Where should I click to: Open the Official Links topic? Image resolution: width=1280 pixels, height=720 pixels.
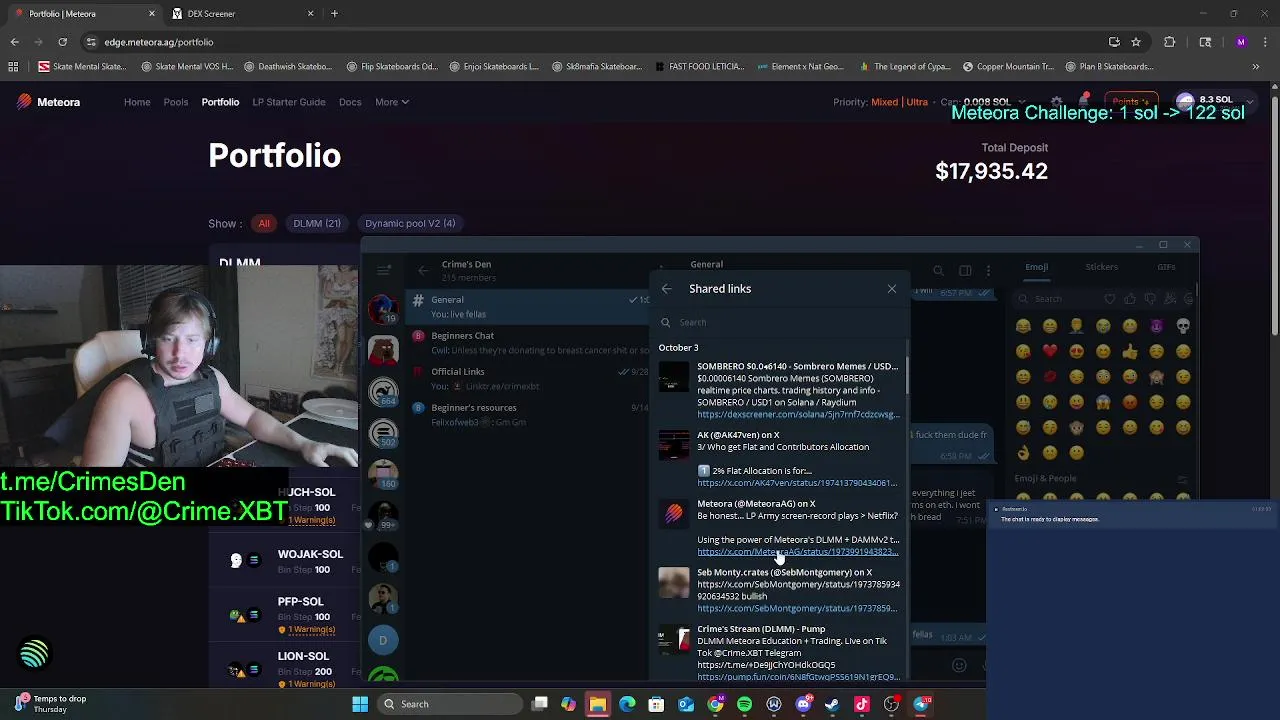528,378
